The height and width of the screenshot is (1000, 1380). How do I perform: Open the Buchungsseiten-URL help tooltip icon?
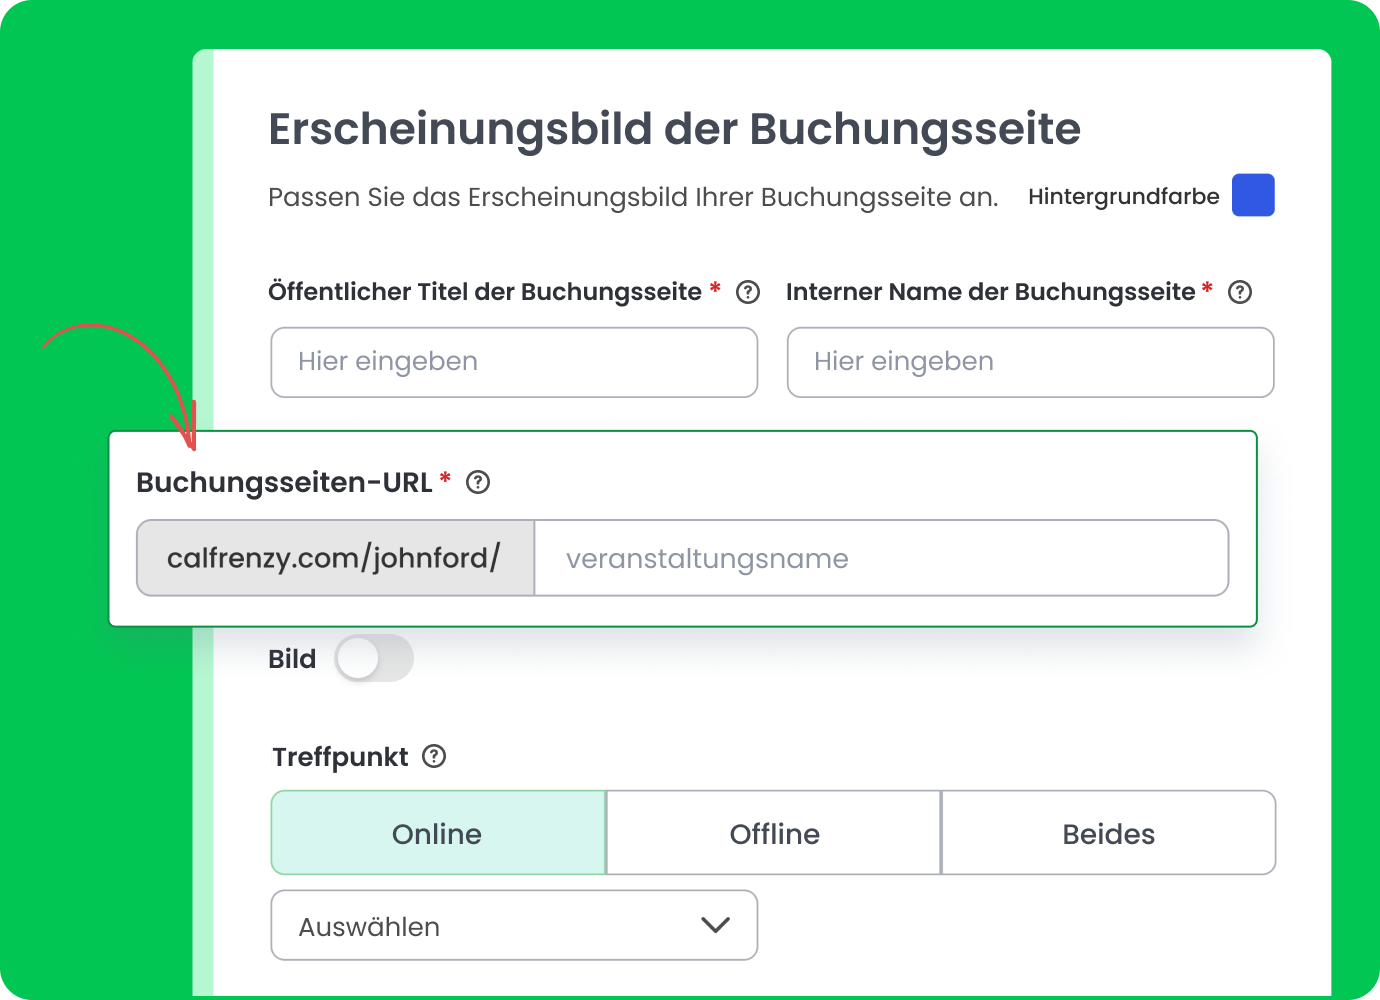478,483
